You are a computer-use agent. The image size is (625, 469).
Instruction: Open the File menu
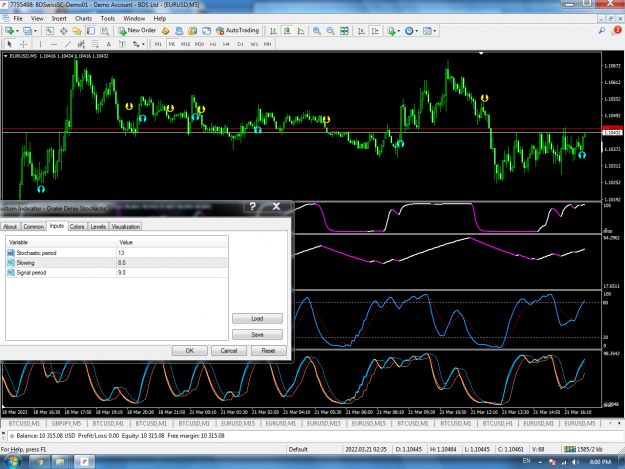pyautogui.click(x=18, y=18)
